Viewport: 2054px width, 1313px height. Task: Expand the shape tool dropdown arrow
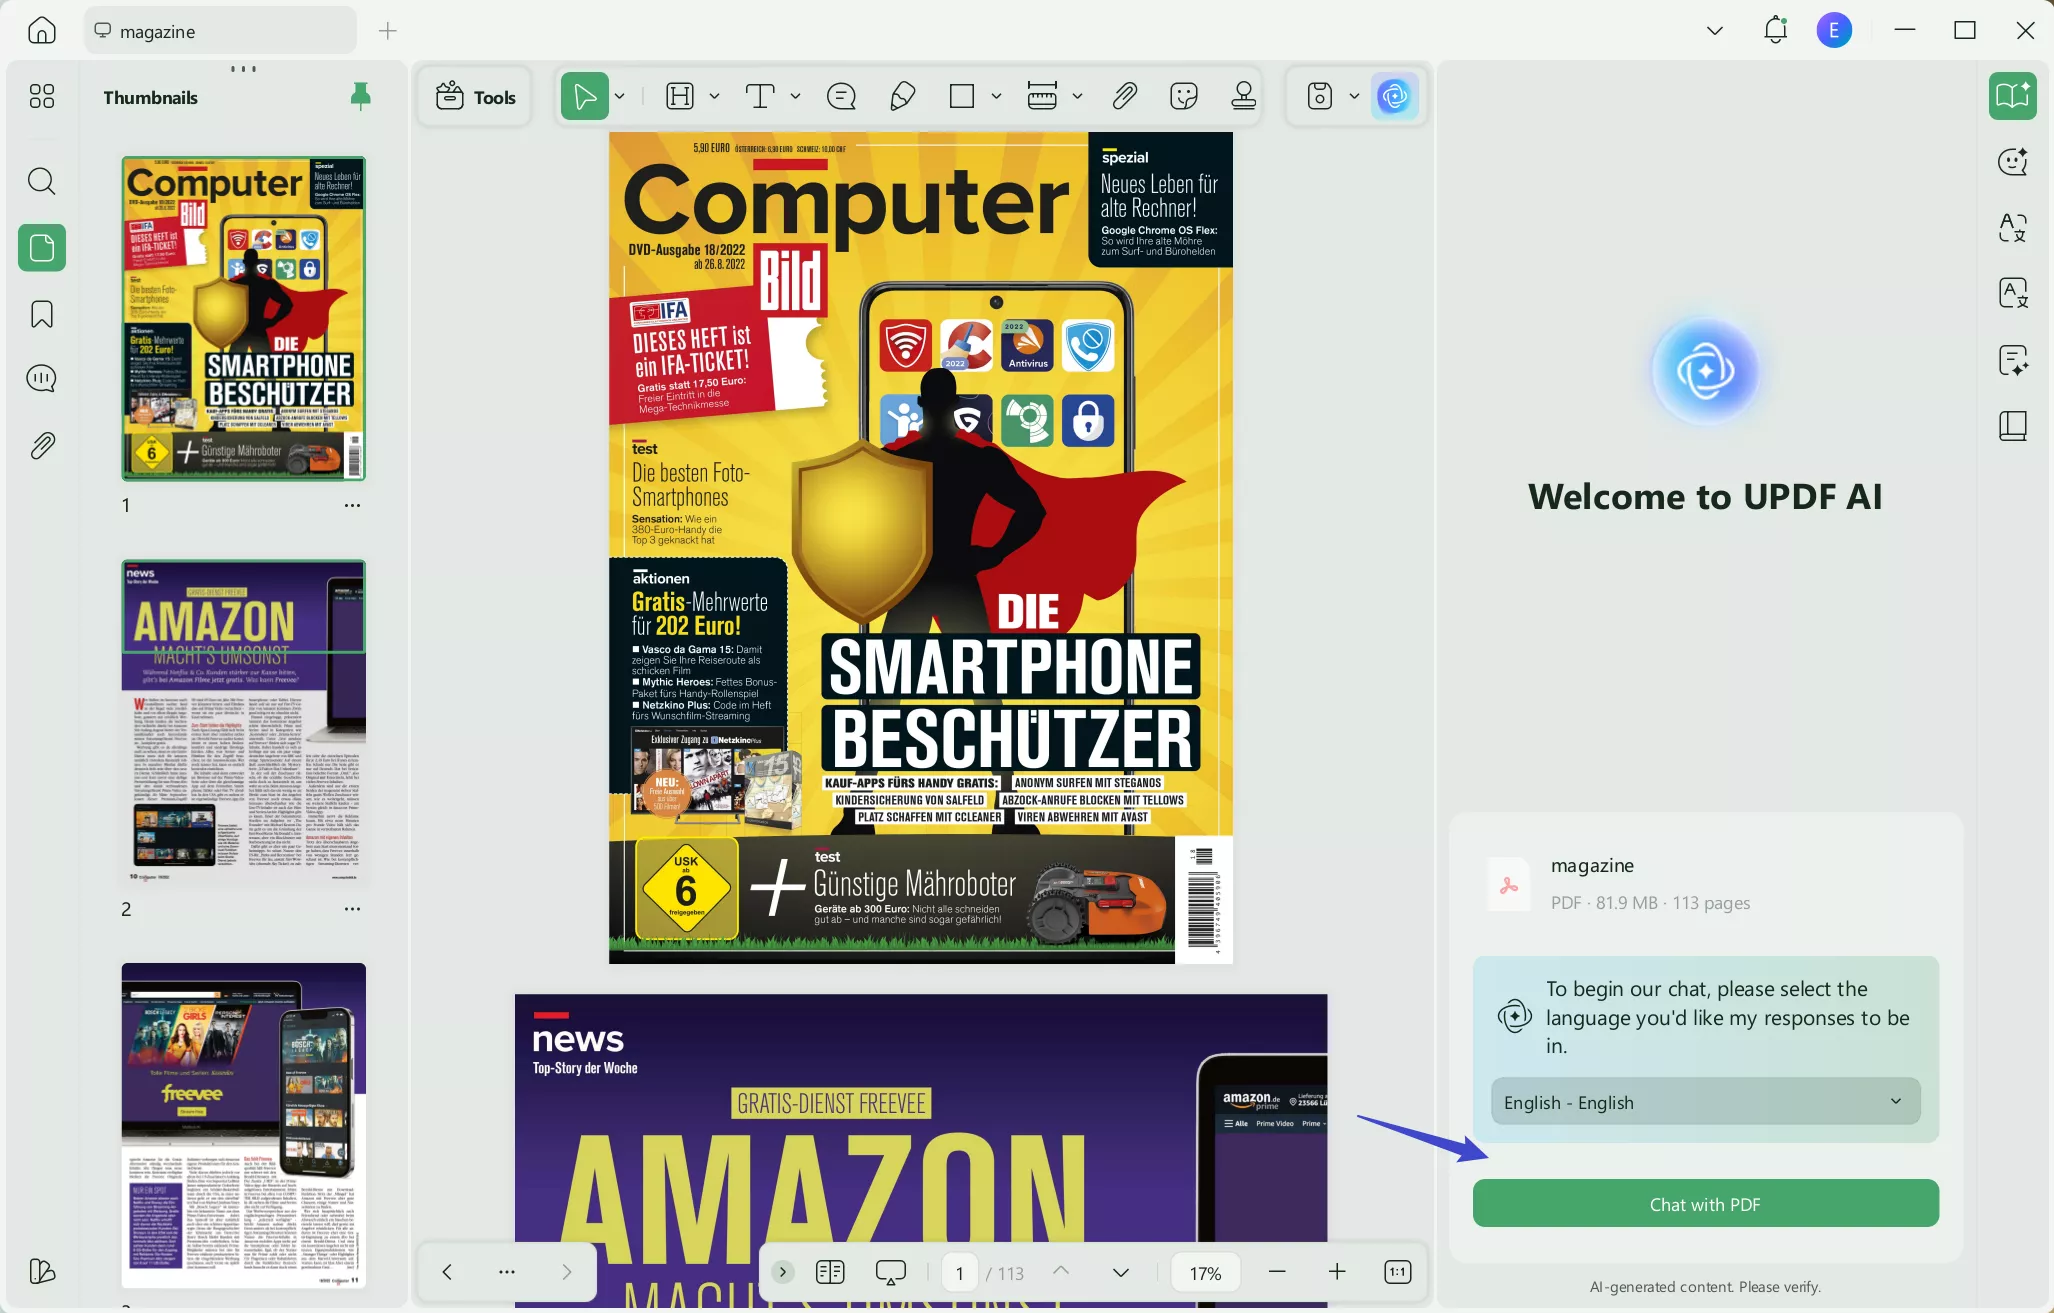996,96
